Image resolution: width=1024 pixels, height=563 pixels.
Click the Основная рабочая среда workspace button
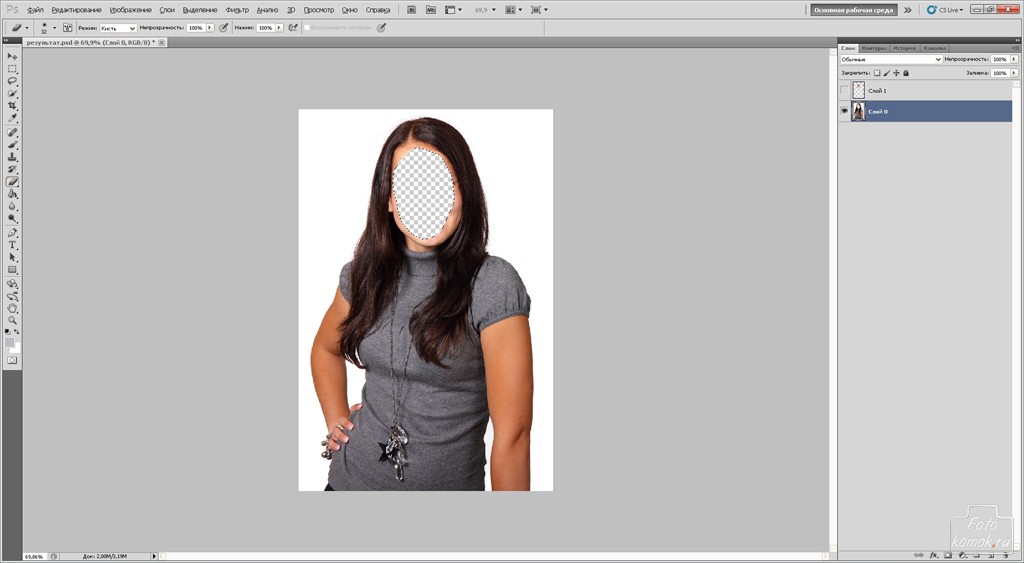click(854, 10)
